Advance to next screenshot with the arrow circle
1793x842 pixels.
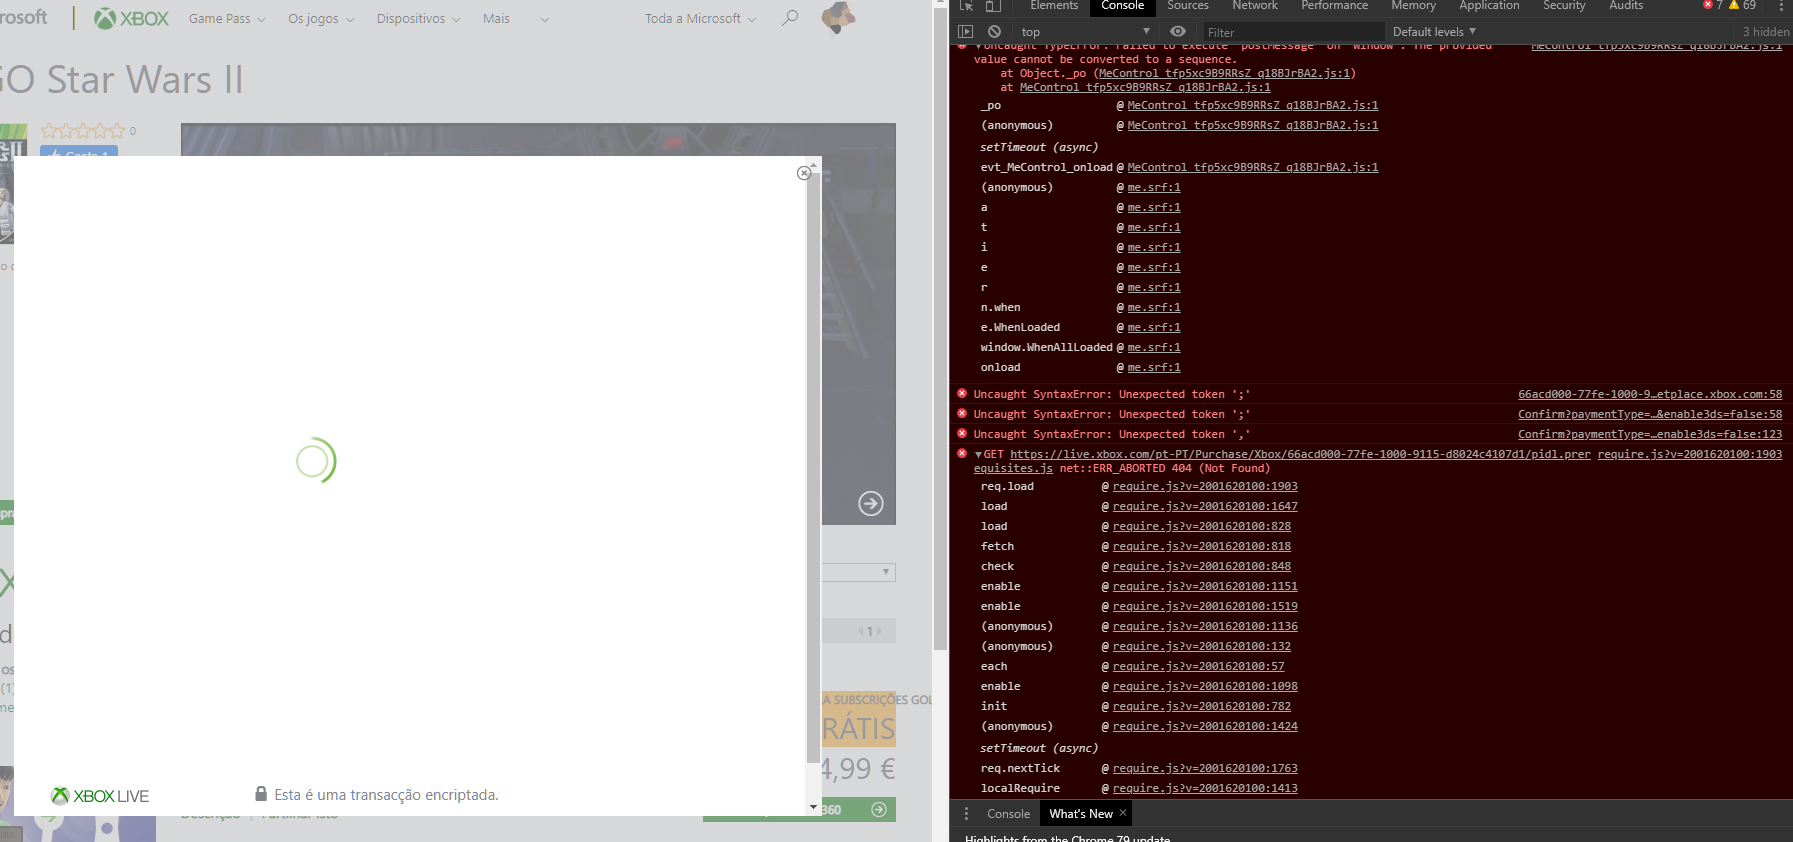(x=871, y=503)
